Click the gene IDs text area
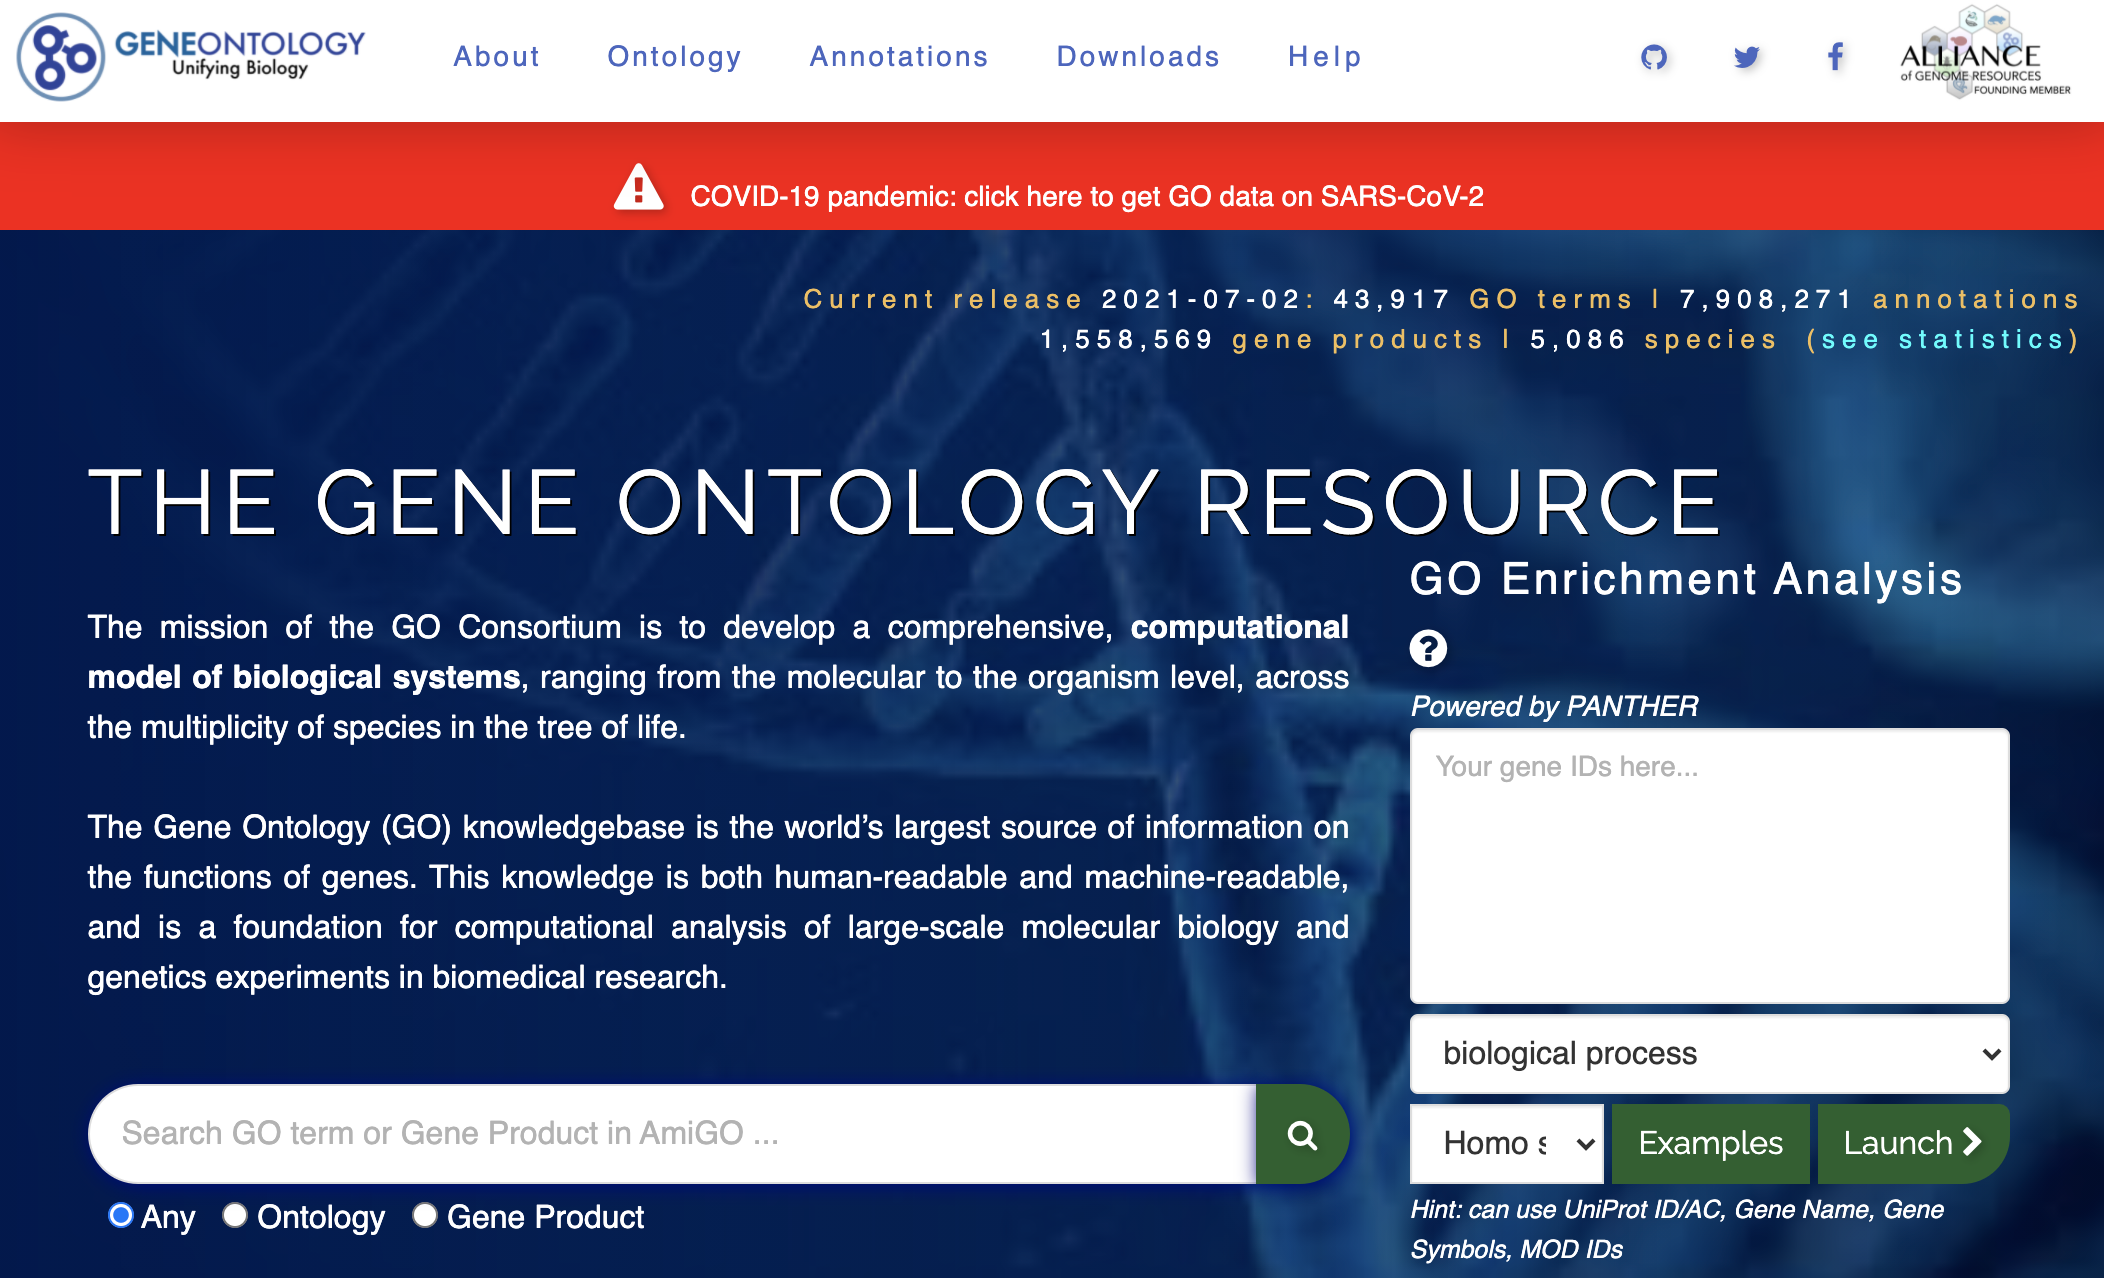The width and height of the screenshot is (2104, 1278). 1709,865
